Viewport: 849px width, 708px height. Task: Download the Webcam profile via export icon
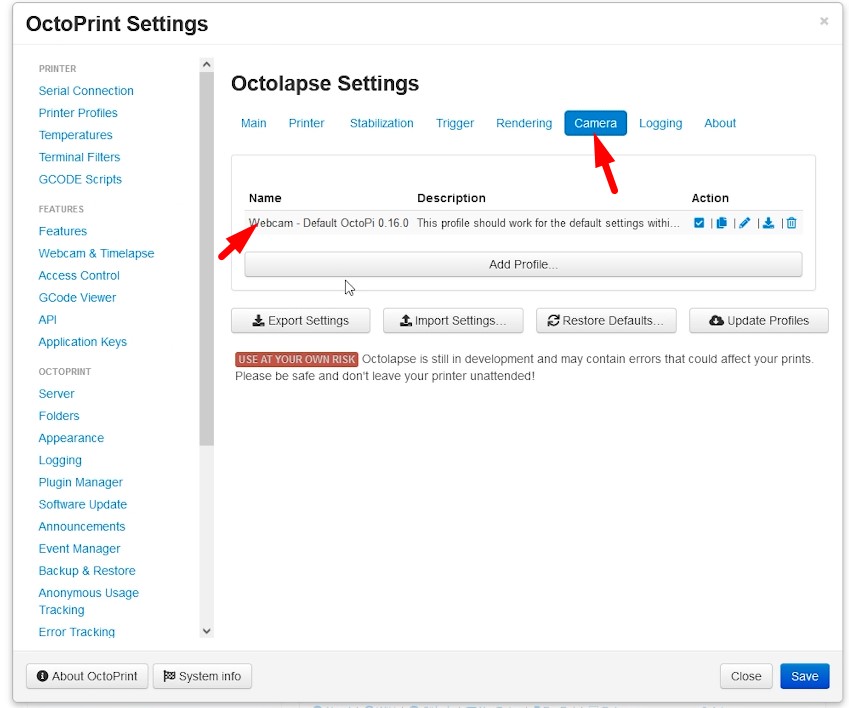pyautogui.click(x=768, y=223)
